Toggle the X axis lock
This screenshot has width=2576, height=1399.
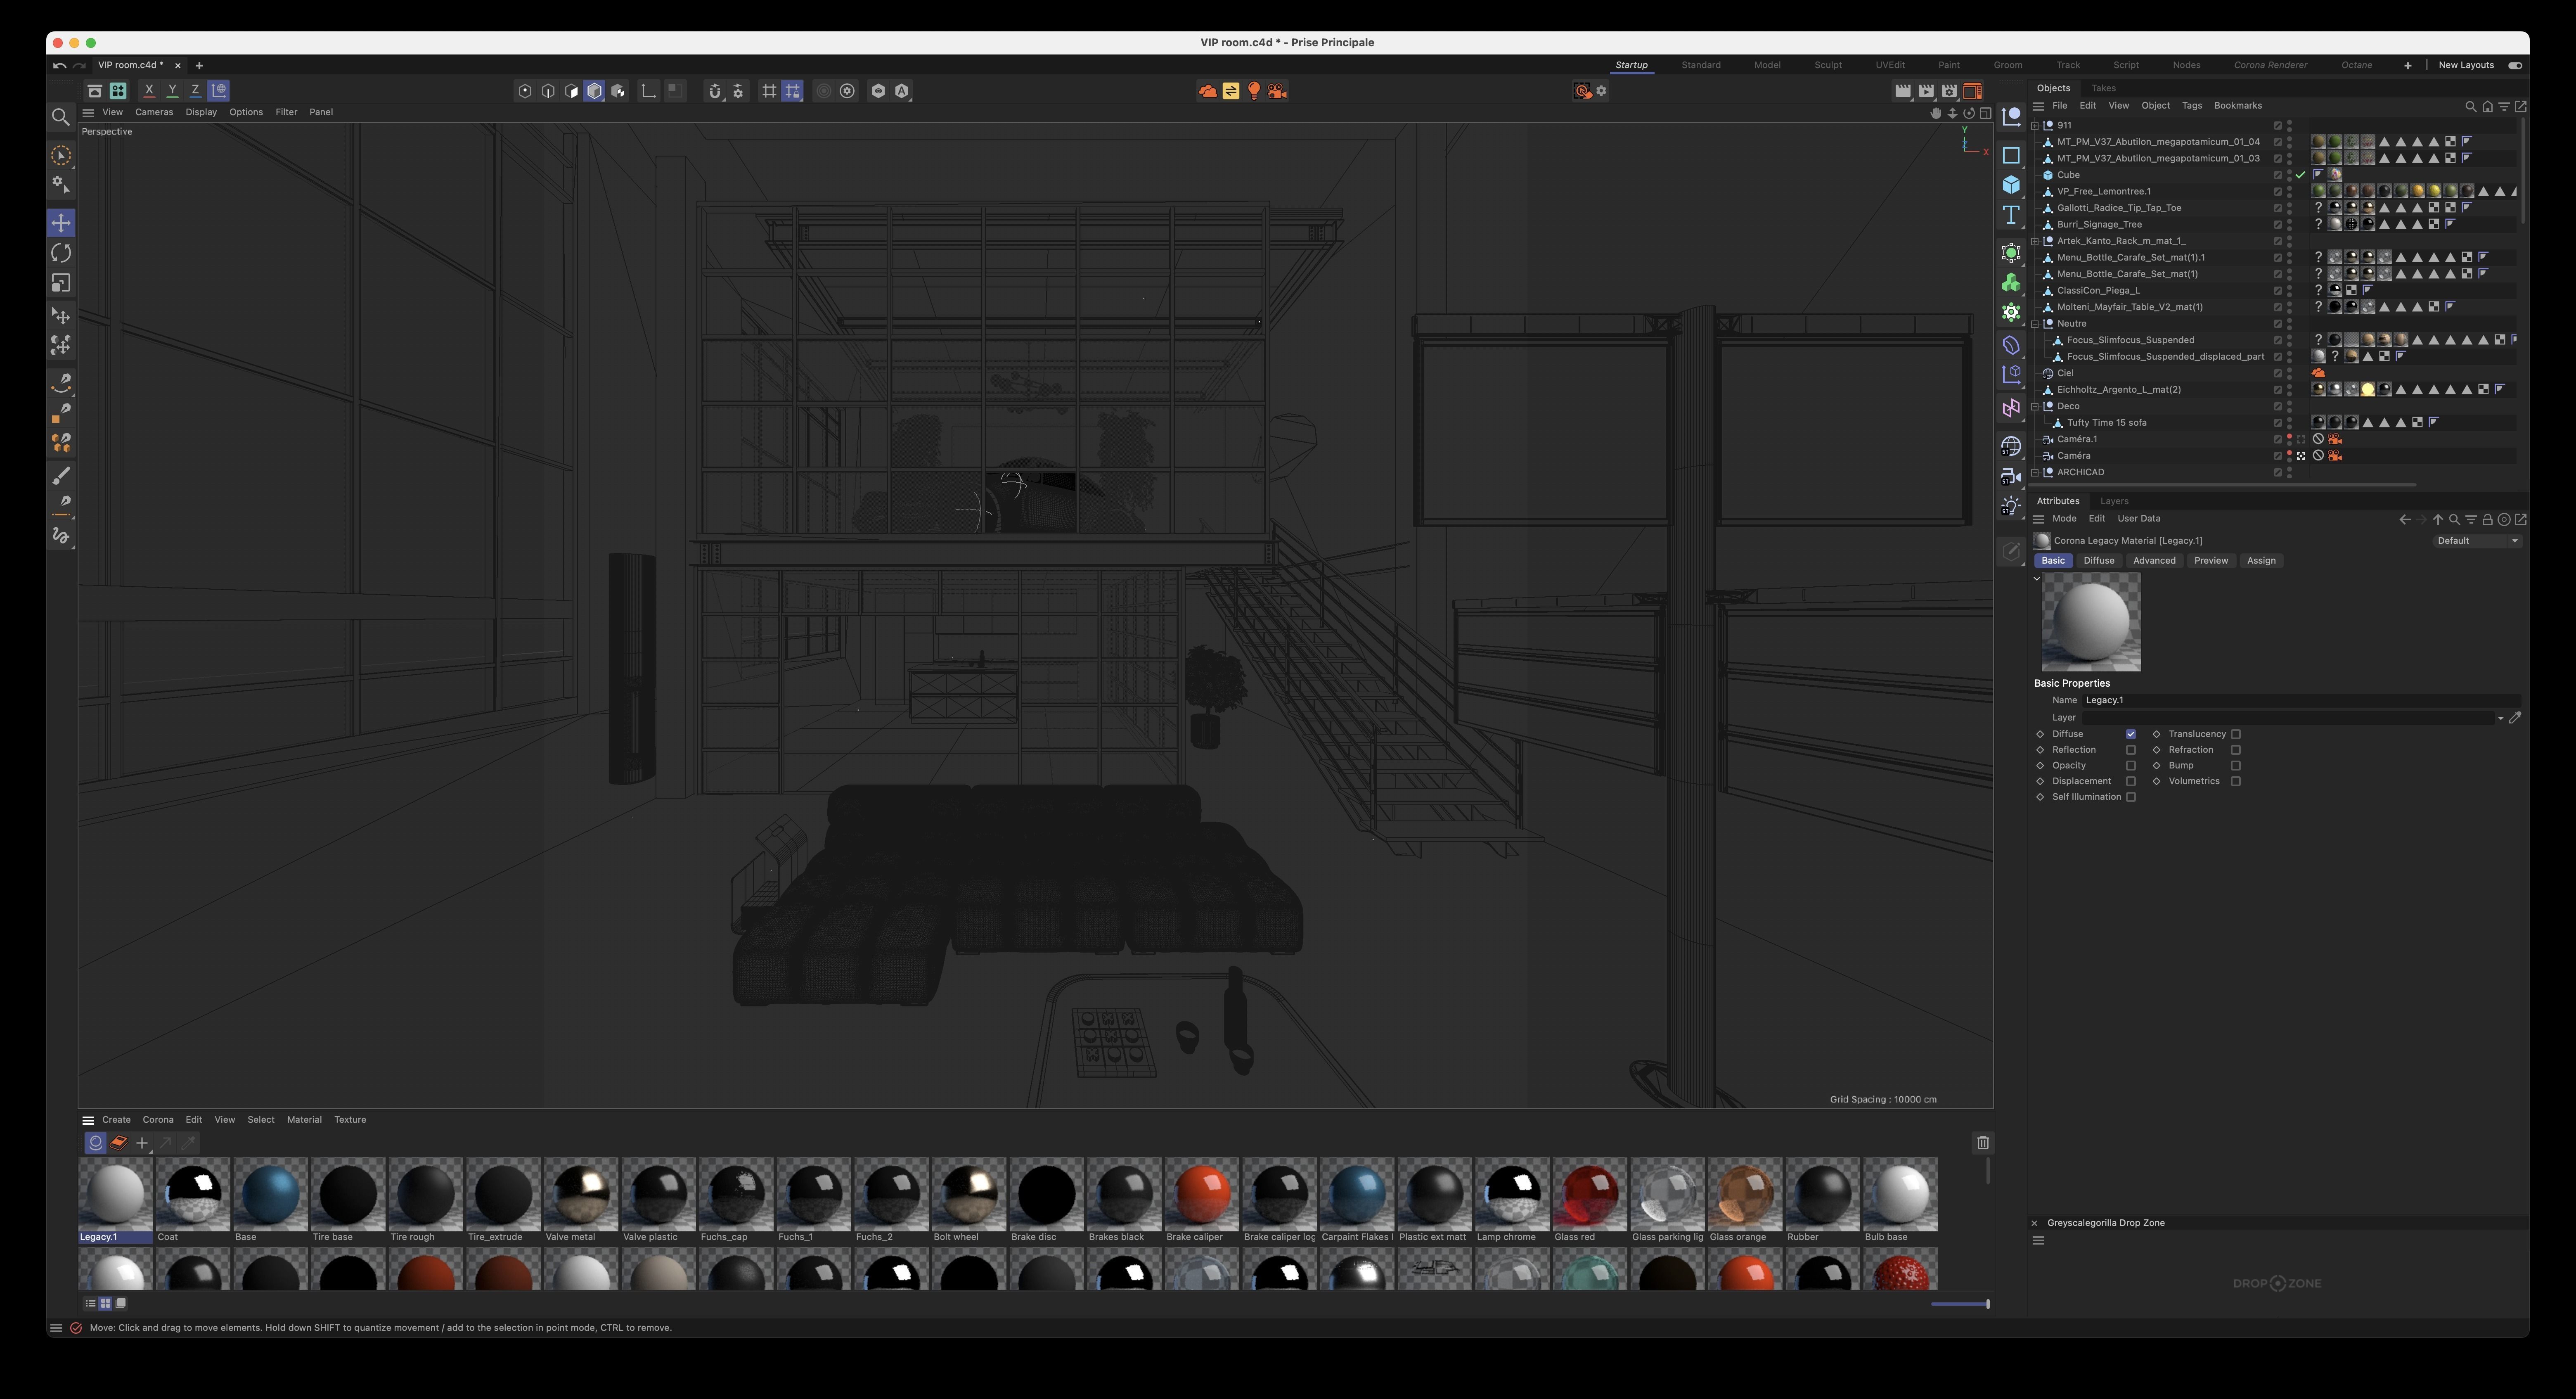pyautogui.click(x=149, y=90)
